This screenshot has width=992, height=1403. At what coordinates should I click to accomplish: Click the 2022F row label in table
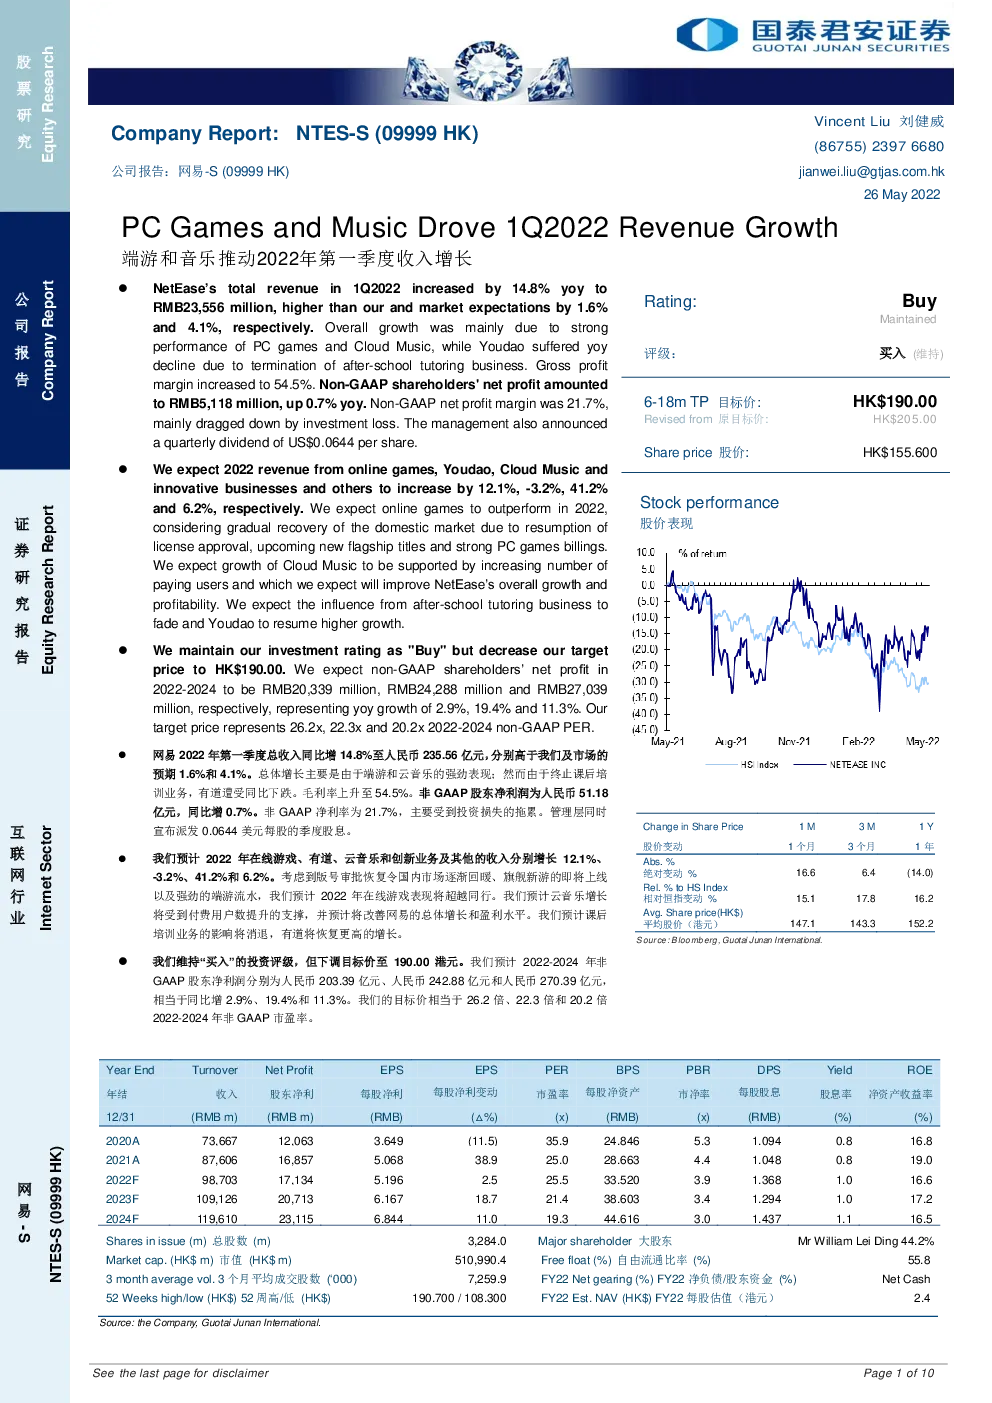122,1180
